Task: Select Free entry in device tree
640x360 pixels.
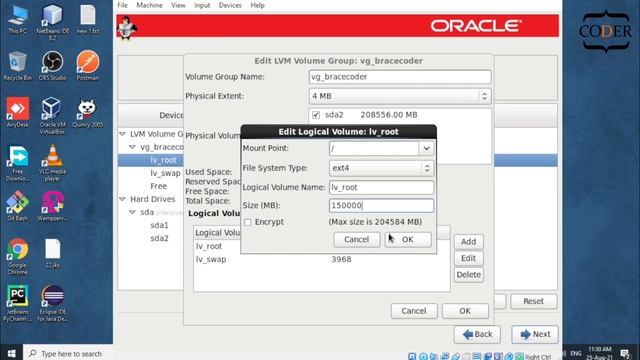Action: pyautogui.click(x=158, y=186)
